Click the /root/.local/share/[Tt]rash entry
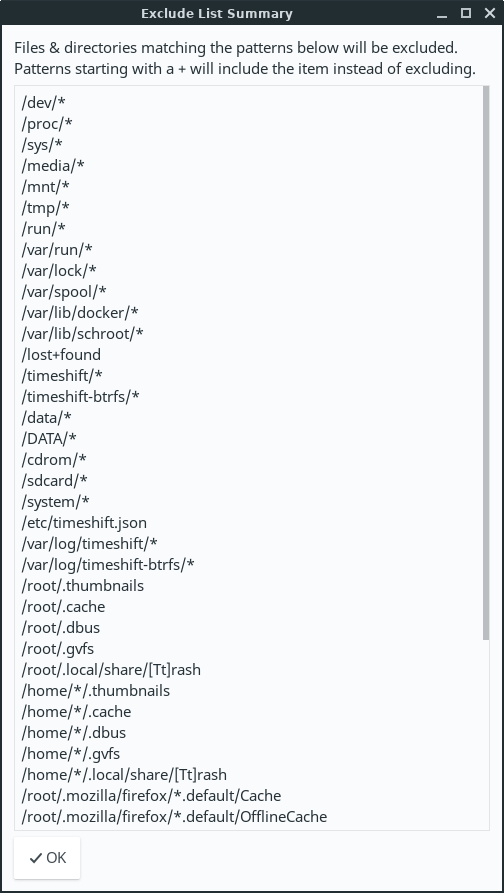504x893 pixels. pos(111,670)
